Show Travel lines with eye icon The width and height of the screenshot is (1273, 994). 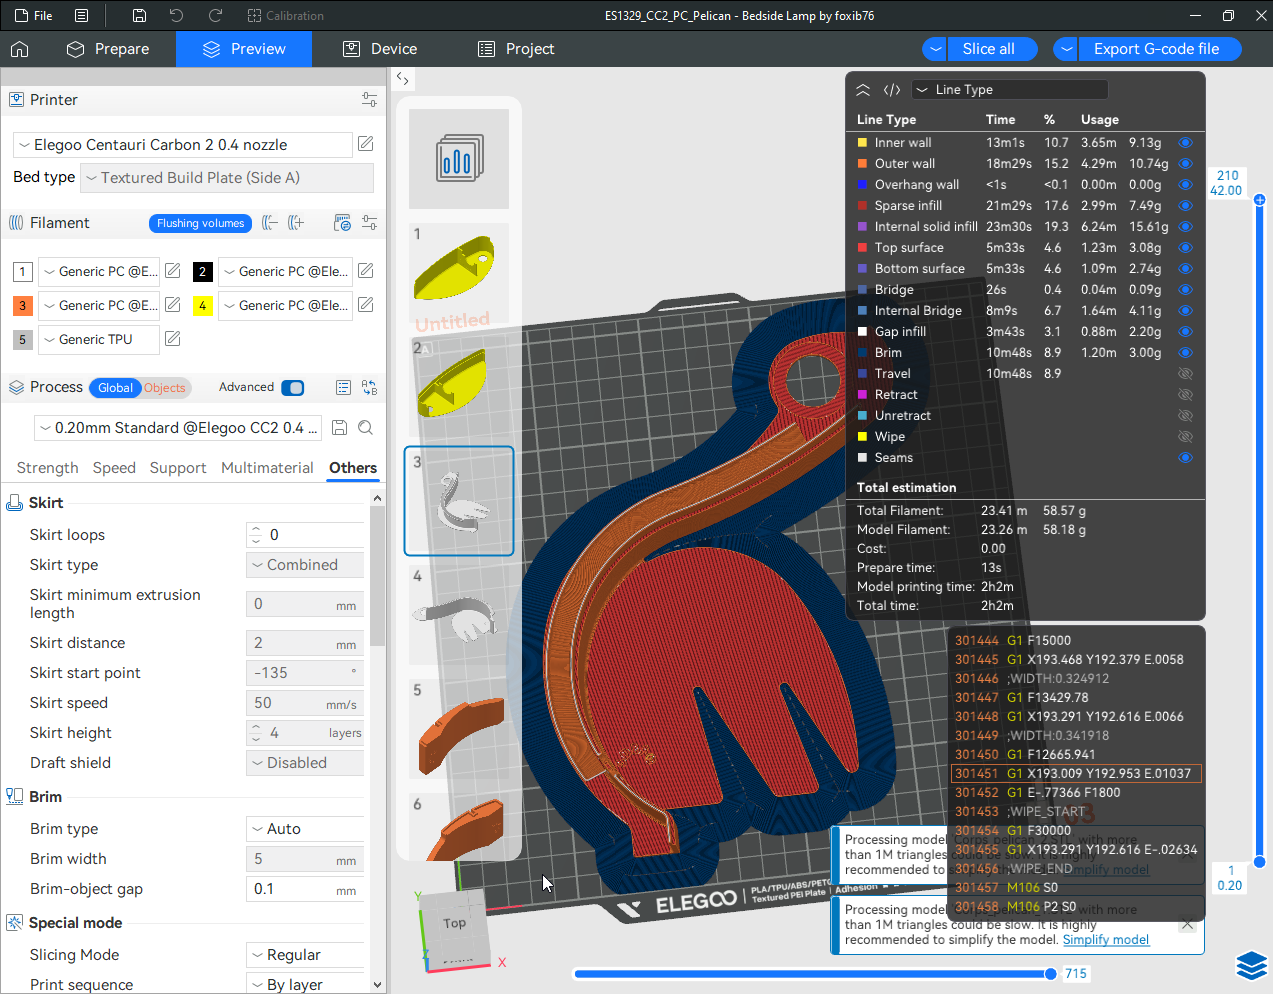(1185, 374)
